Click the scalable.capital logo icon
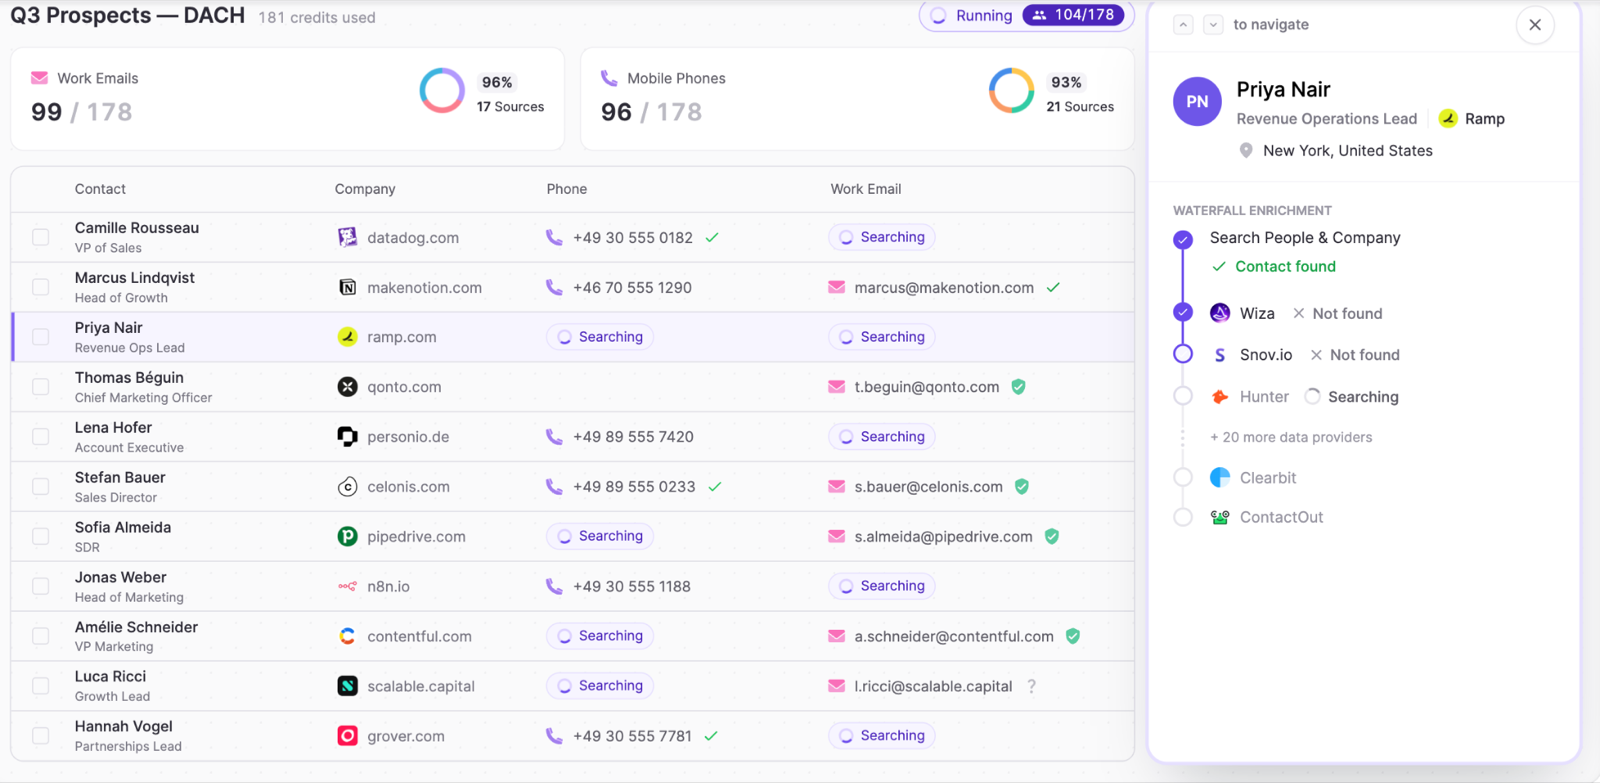 click(x=347, y=686)
